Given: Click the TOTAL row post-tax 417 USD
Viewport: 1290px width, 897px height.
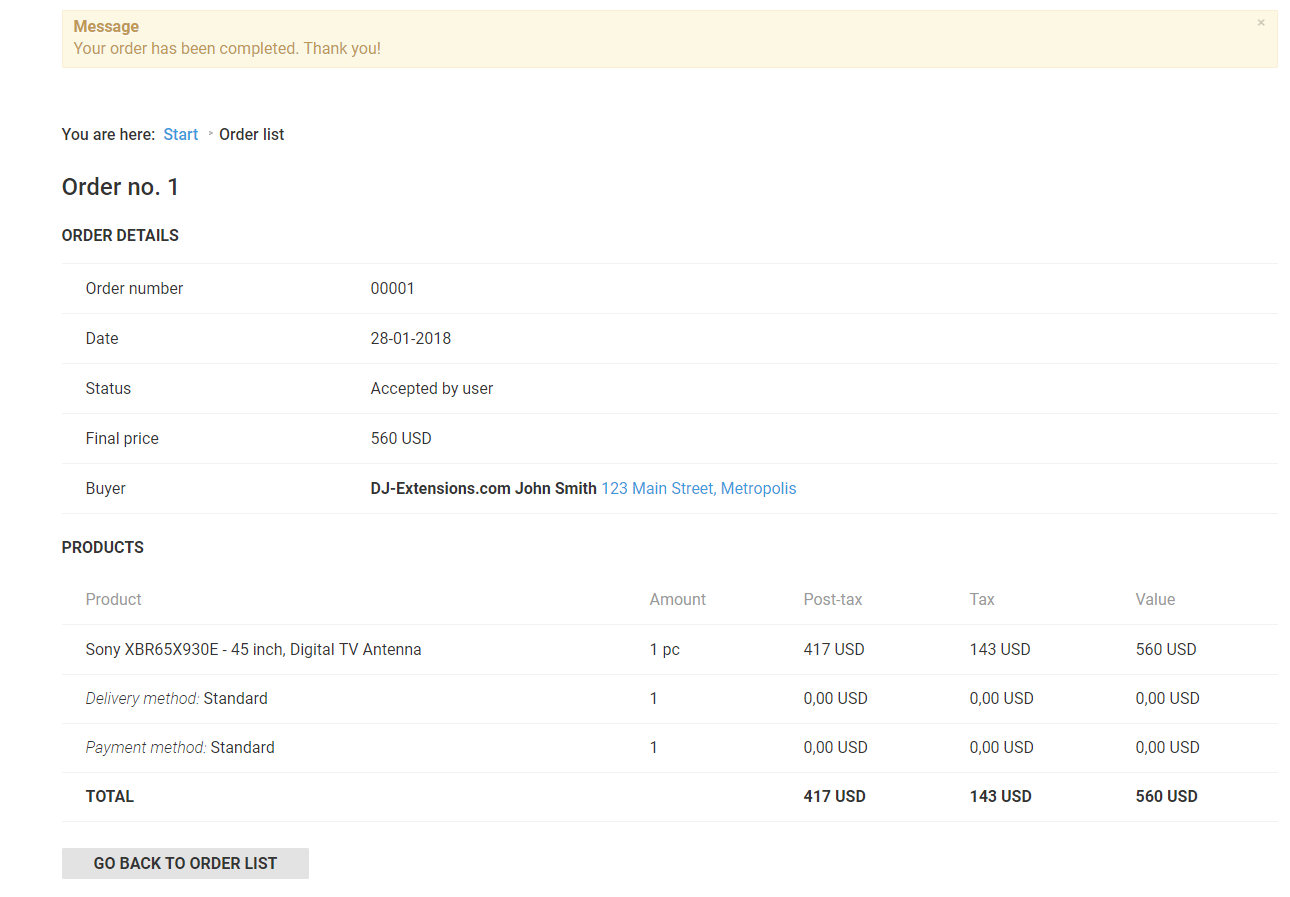Looking at the screenshot, I should pos(835,796).
